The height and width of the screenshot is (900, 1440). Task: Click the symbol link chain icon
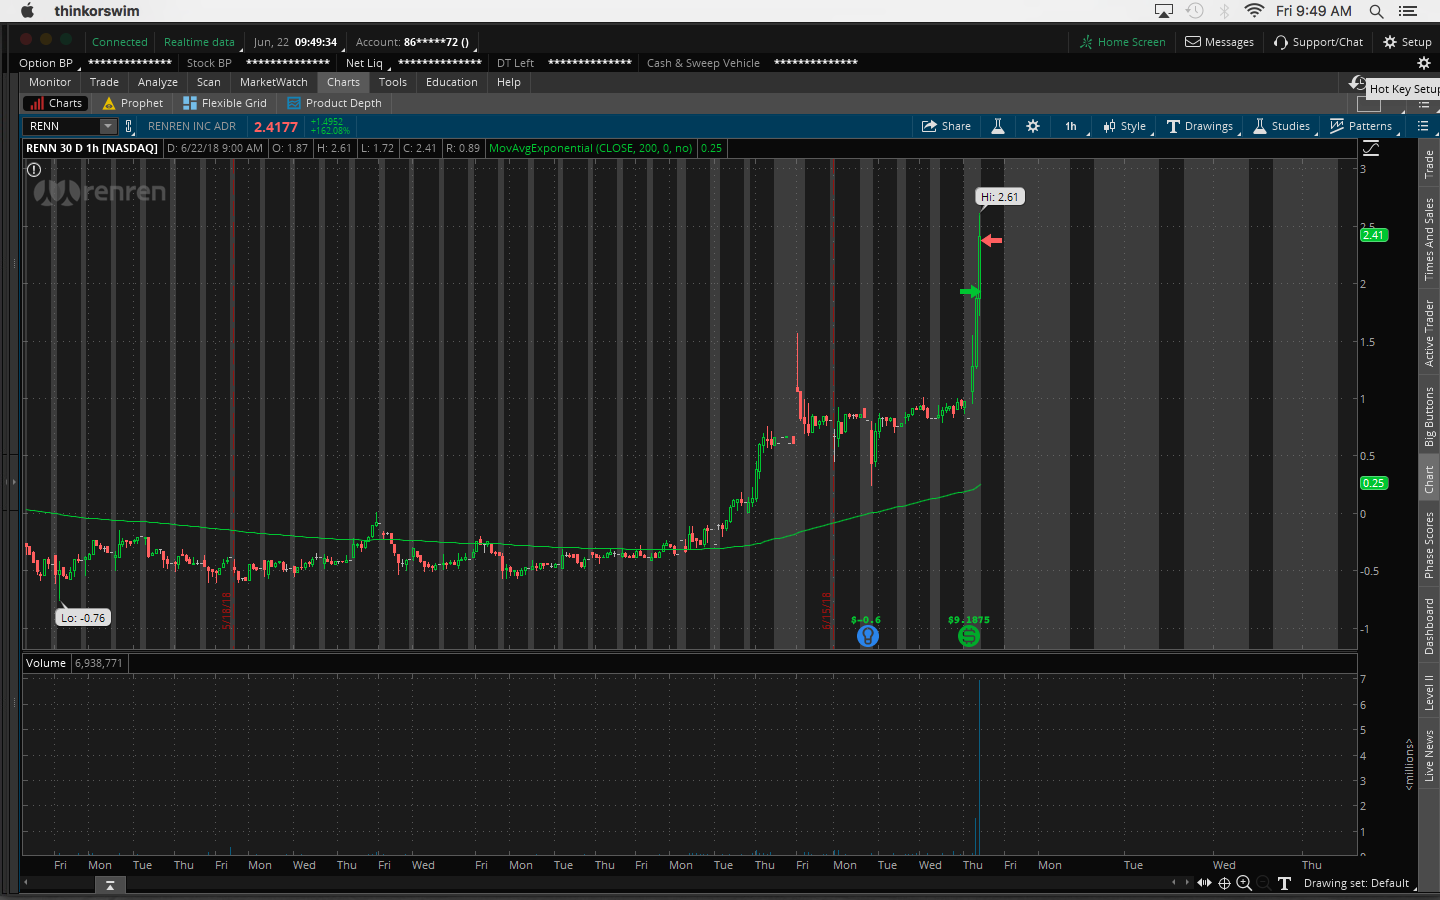click(129, 126)
